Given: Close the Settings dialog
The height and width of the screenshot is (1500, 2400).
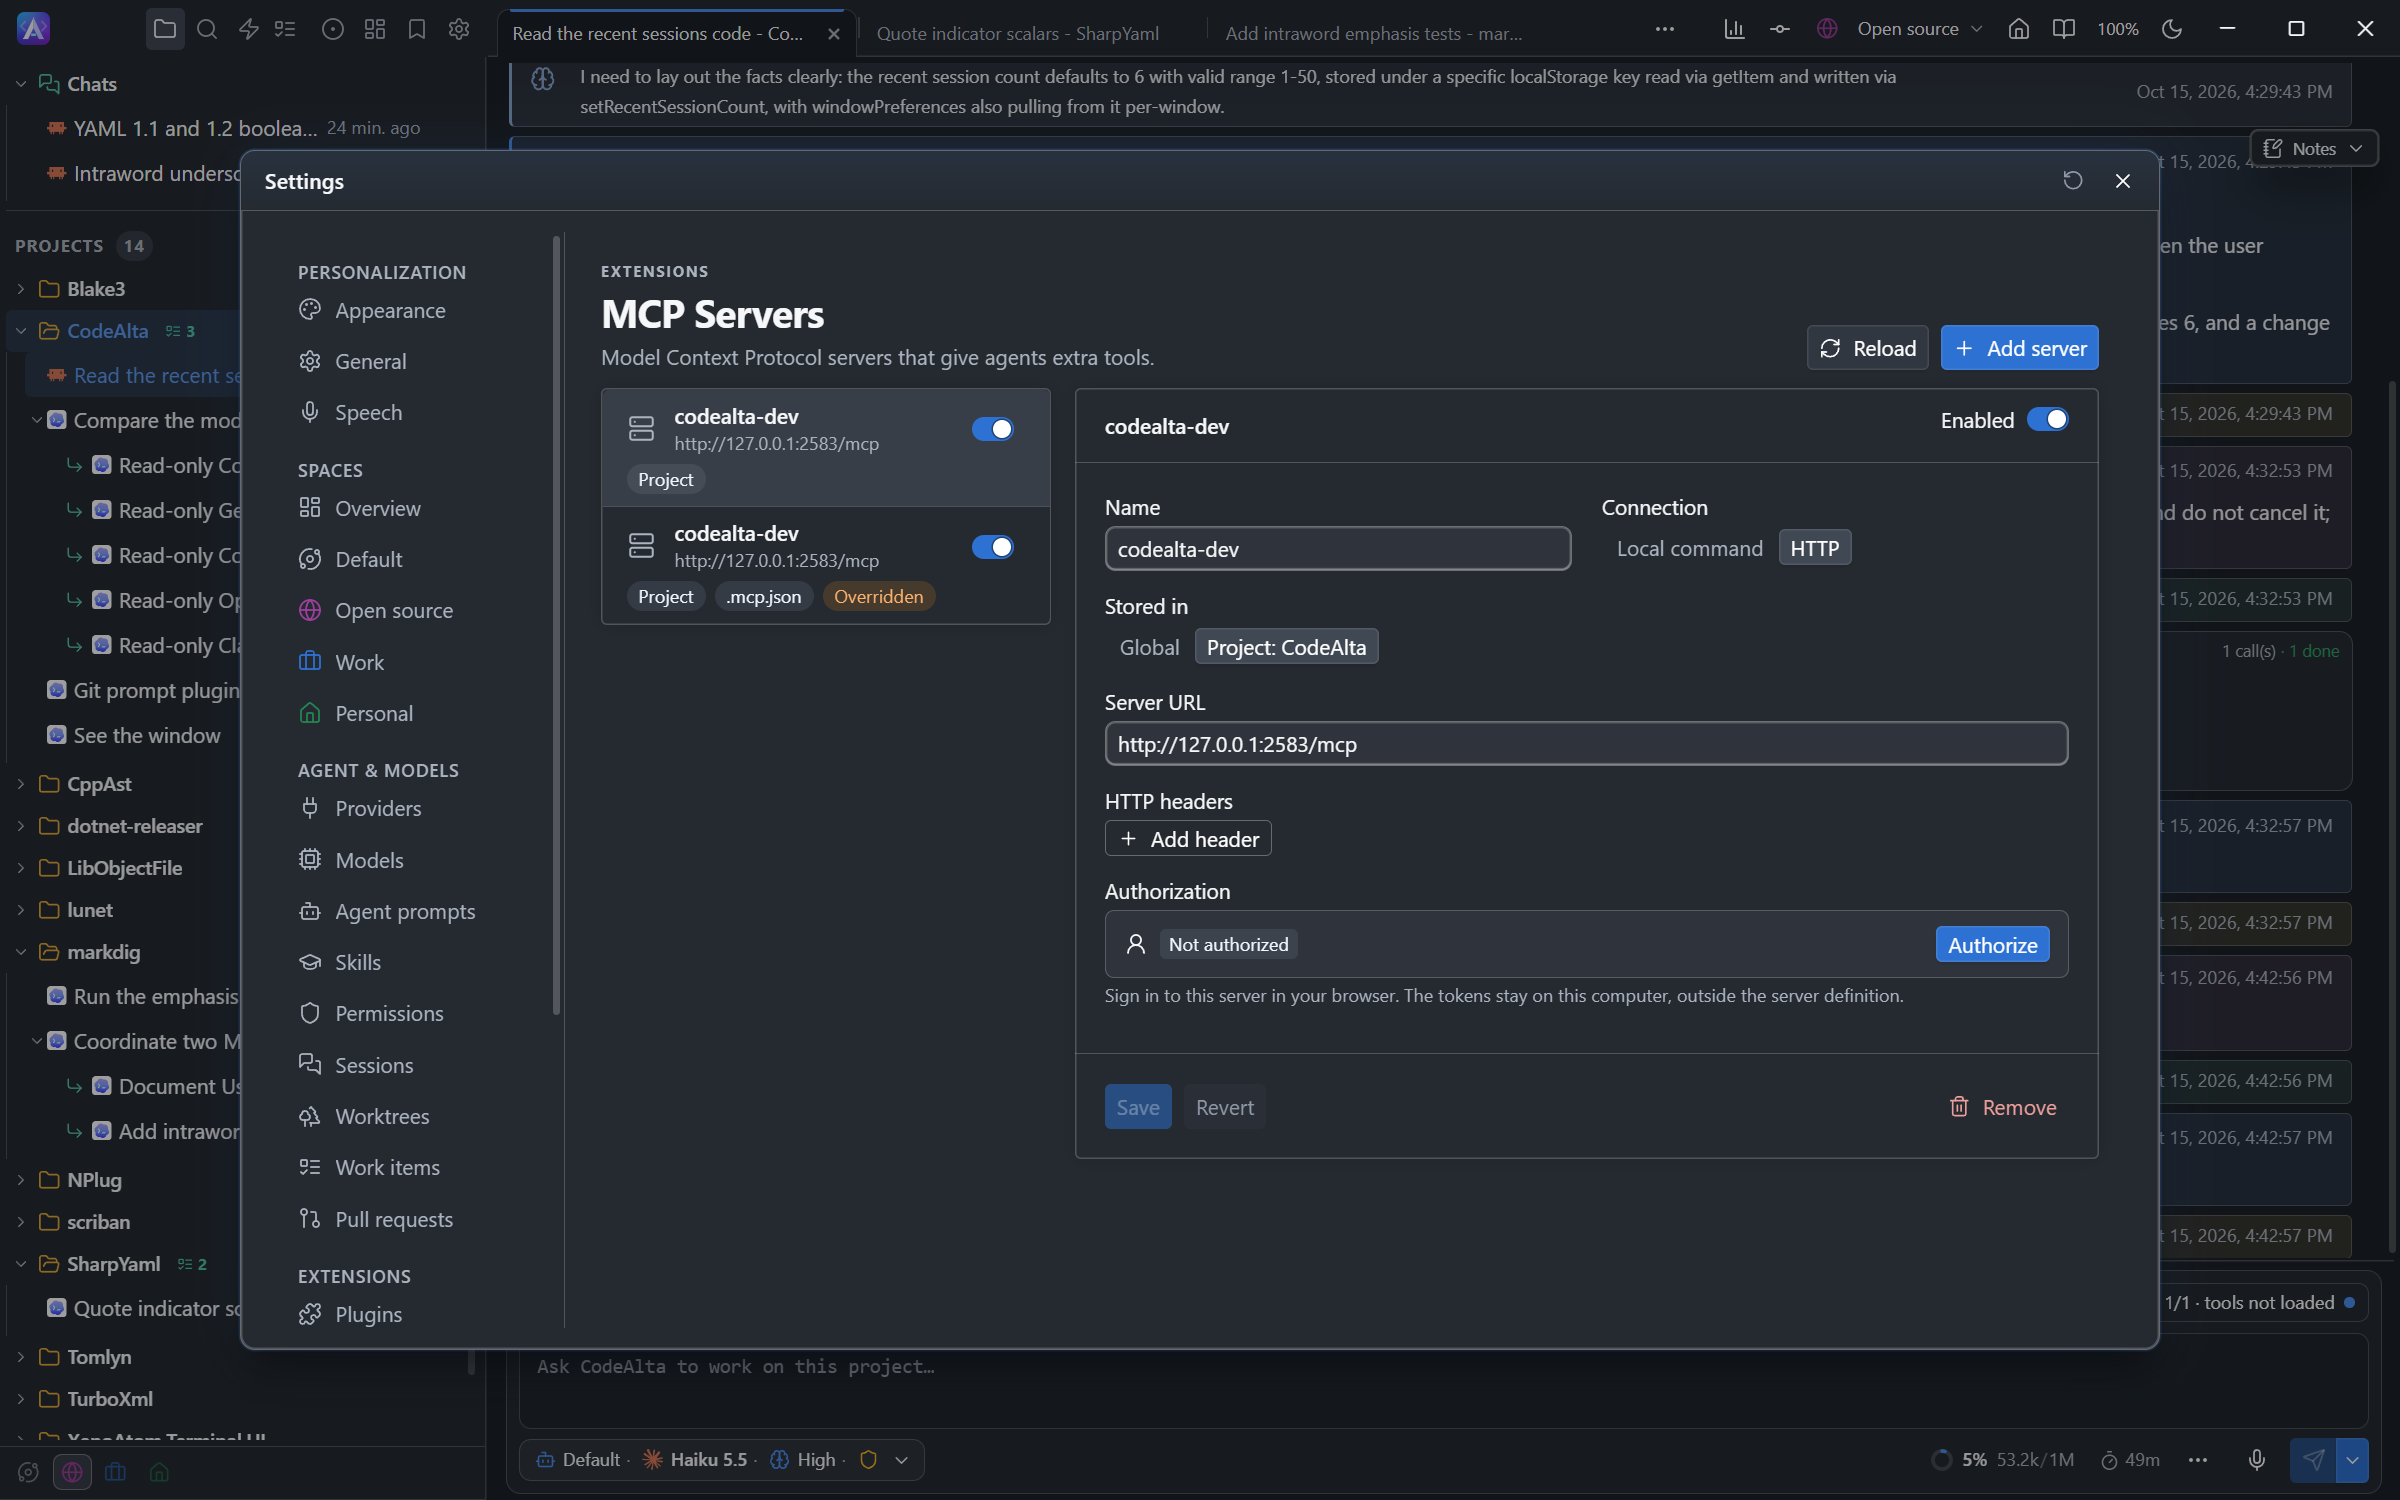Looking at the screenshot, I should coord(2123,181).
